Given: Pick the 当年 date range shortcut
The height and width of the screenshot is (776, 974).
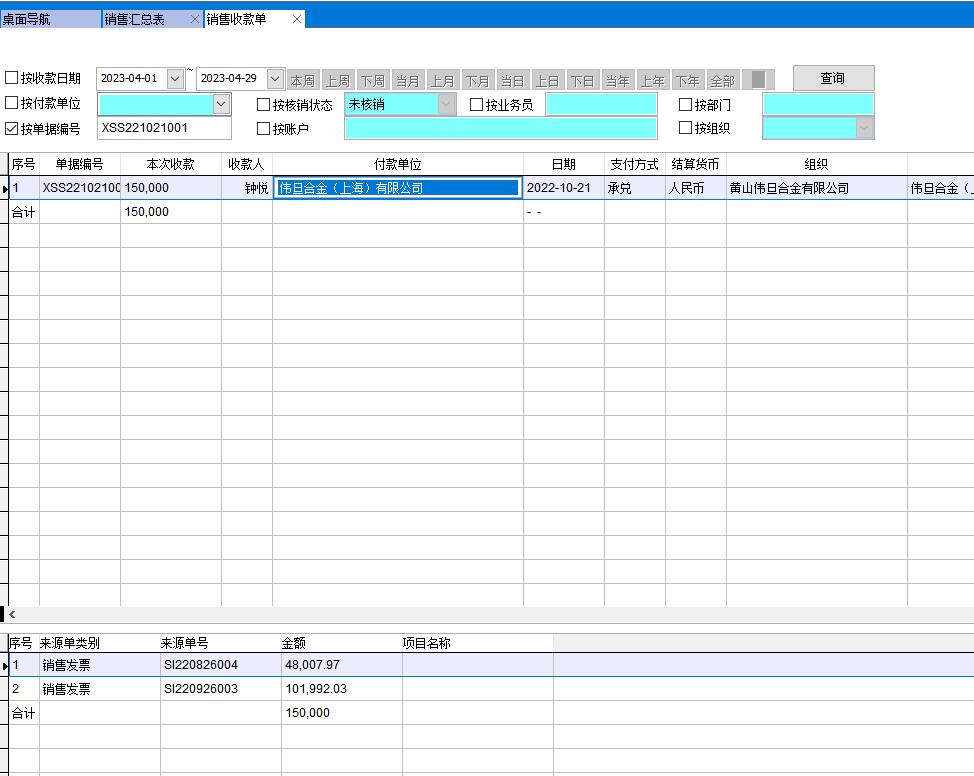Looking at the screenshot, I should coord(617,80).
